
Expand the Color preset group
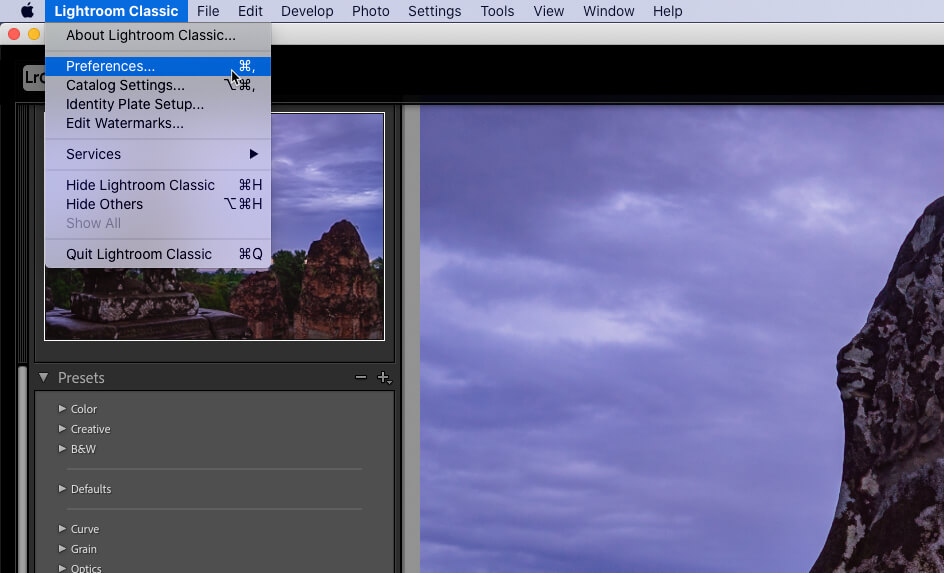62,409
